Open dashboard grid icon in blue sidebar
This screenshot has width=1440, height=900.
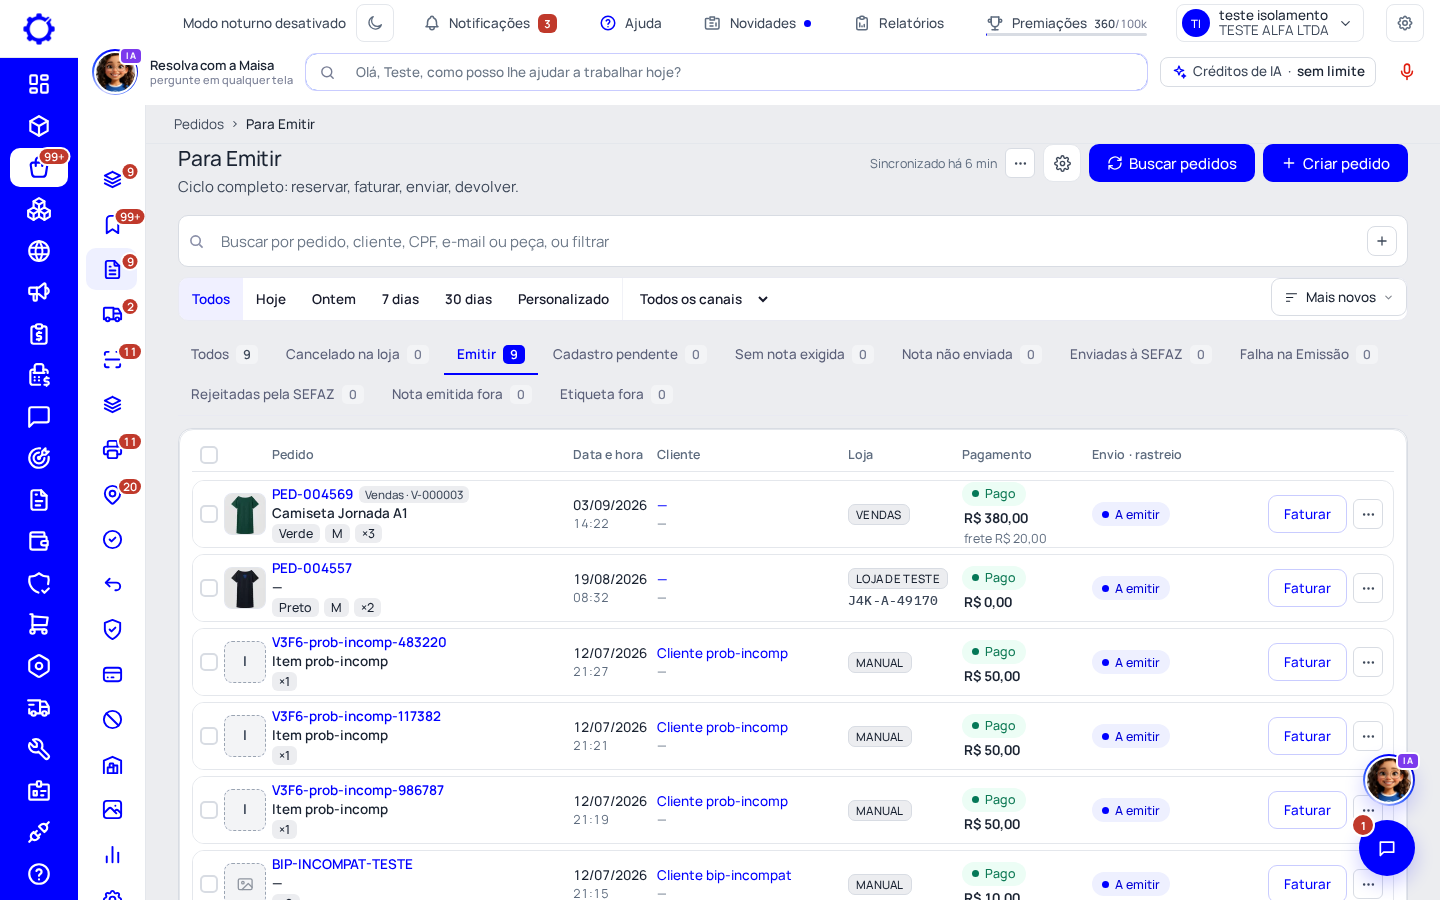pyautogui.click(x=39, y=84)
